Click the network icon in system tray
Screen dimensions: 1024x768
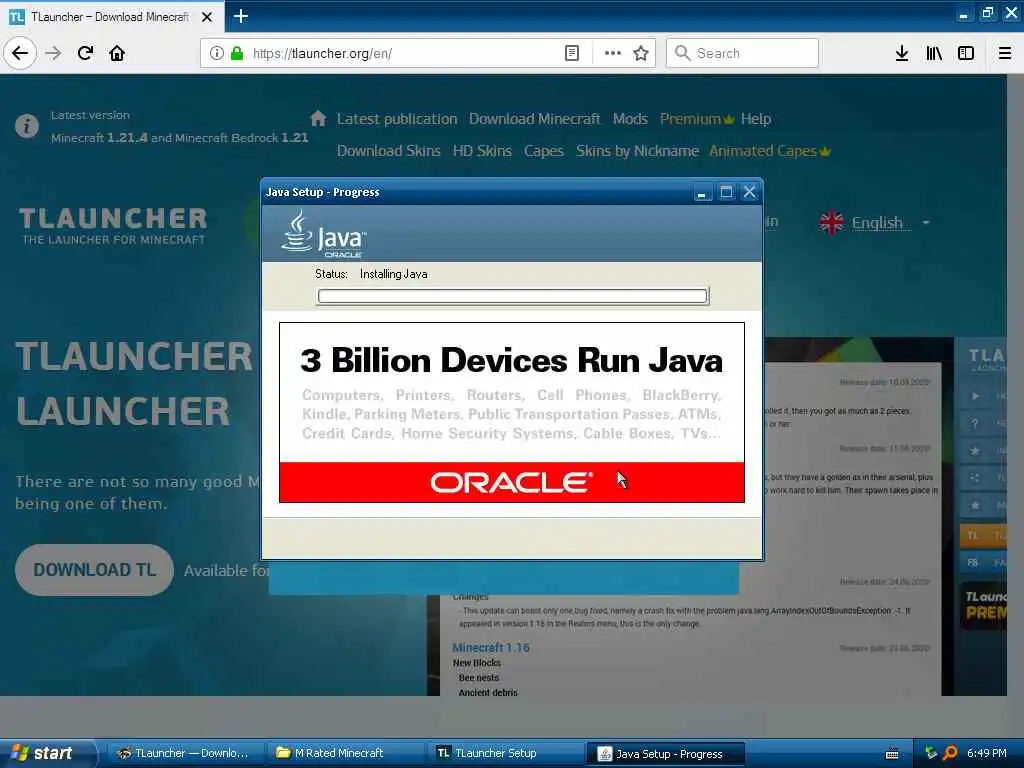point(931,753)
